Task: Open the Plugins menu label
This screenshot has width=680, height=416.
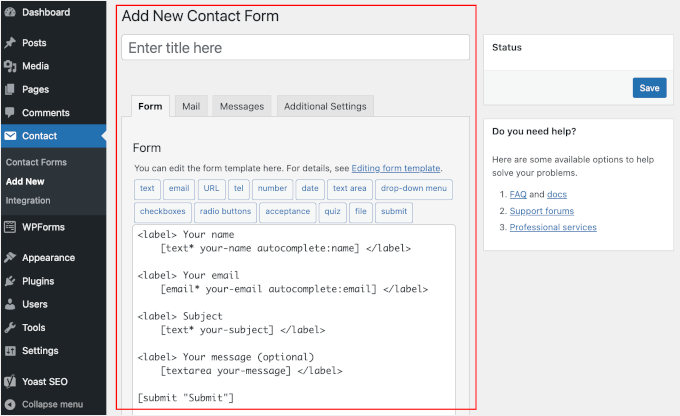Action: 38,281
